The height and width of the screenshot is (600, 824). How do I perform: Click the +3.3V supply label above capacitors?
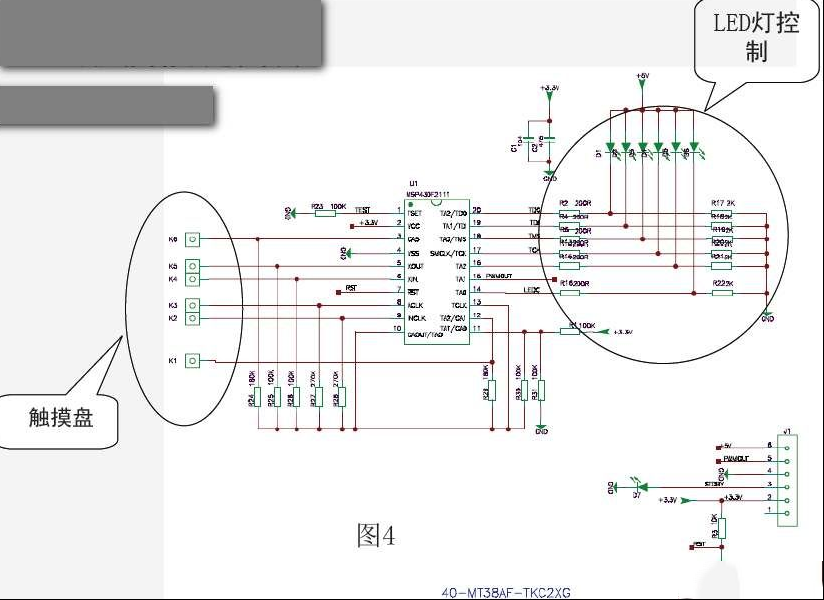click(549, 88)
